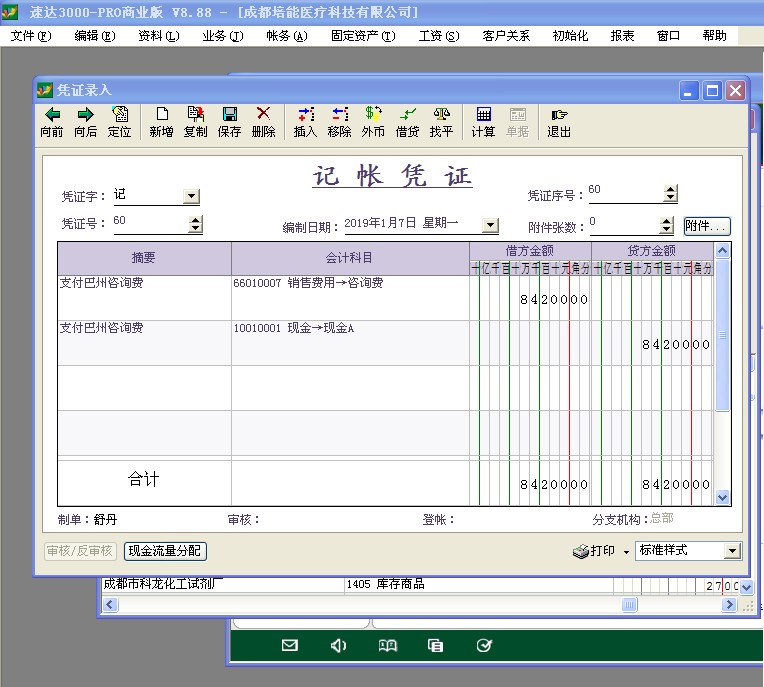This screenshot has width=764, height=687.
Task: Open the 编制日期 date dropdown
Action: pos(490,226)
